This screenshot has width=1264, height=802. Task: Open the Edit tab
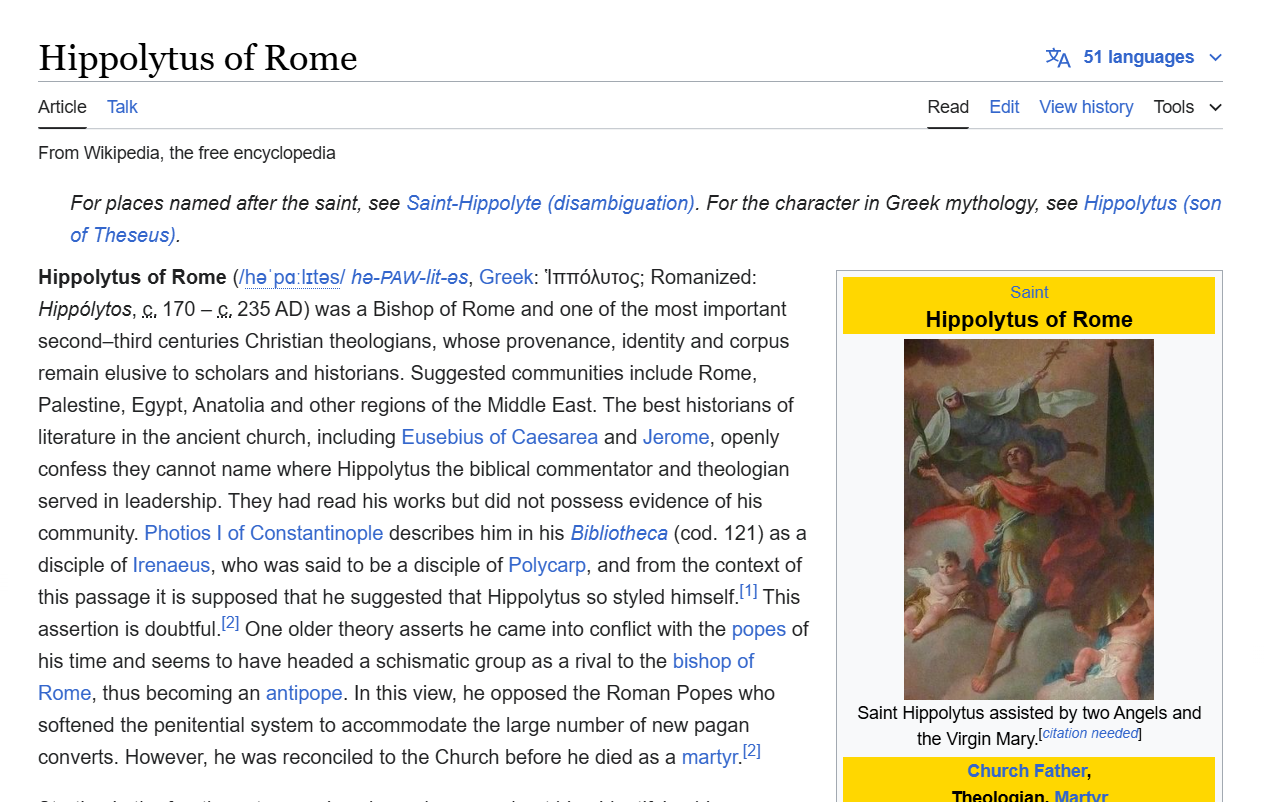[1004, 107]
